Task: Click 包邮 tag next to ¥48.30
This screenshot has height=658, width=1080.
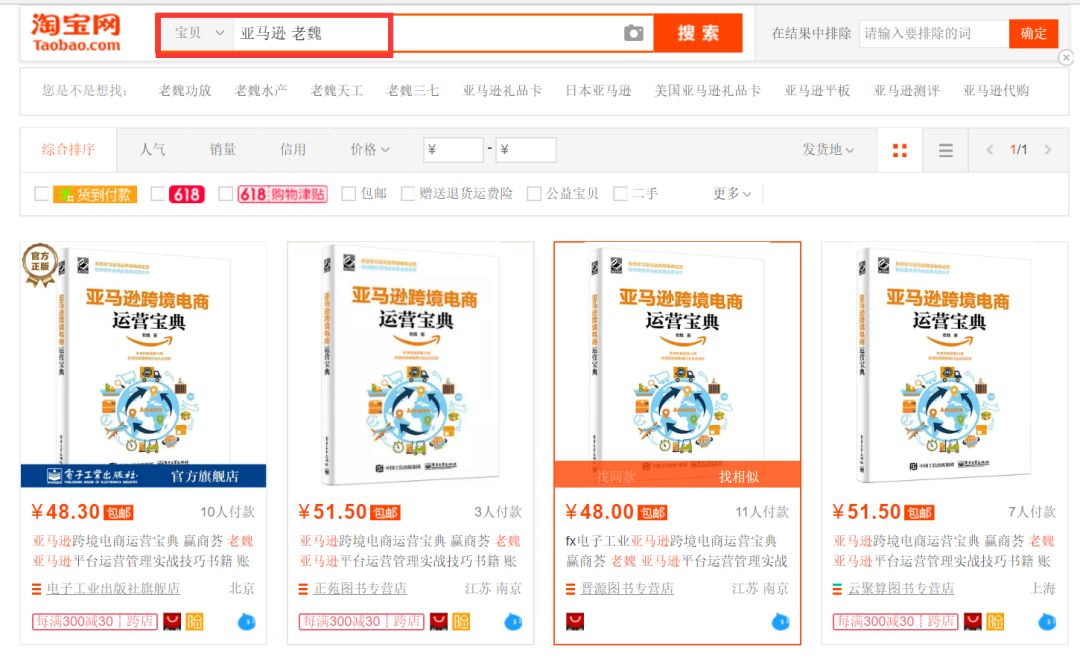Action: pos(118,513)
